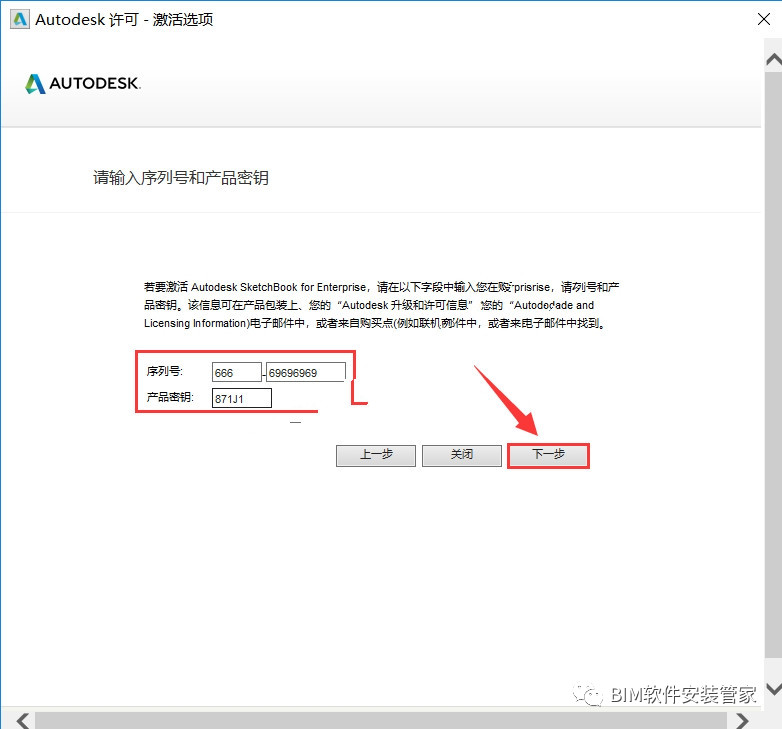Click the 关闭 (Close) button
The image size is (782, 729).
(x=462, y=455)
